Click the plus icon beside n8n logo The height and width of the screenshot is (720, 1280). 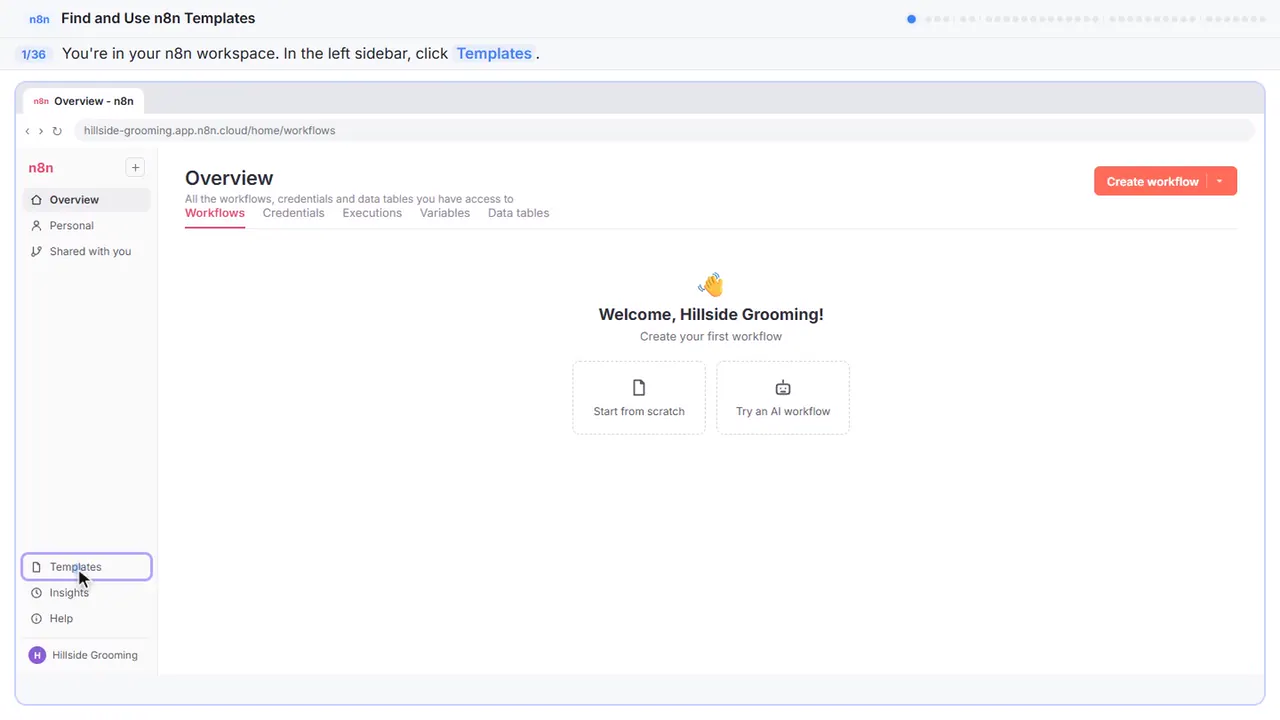click(x=135, y=168)
